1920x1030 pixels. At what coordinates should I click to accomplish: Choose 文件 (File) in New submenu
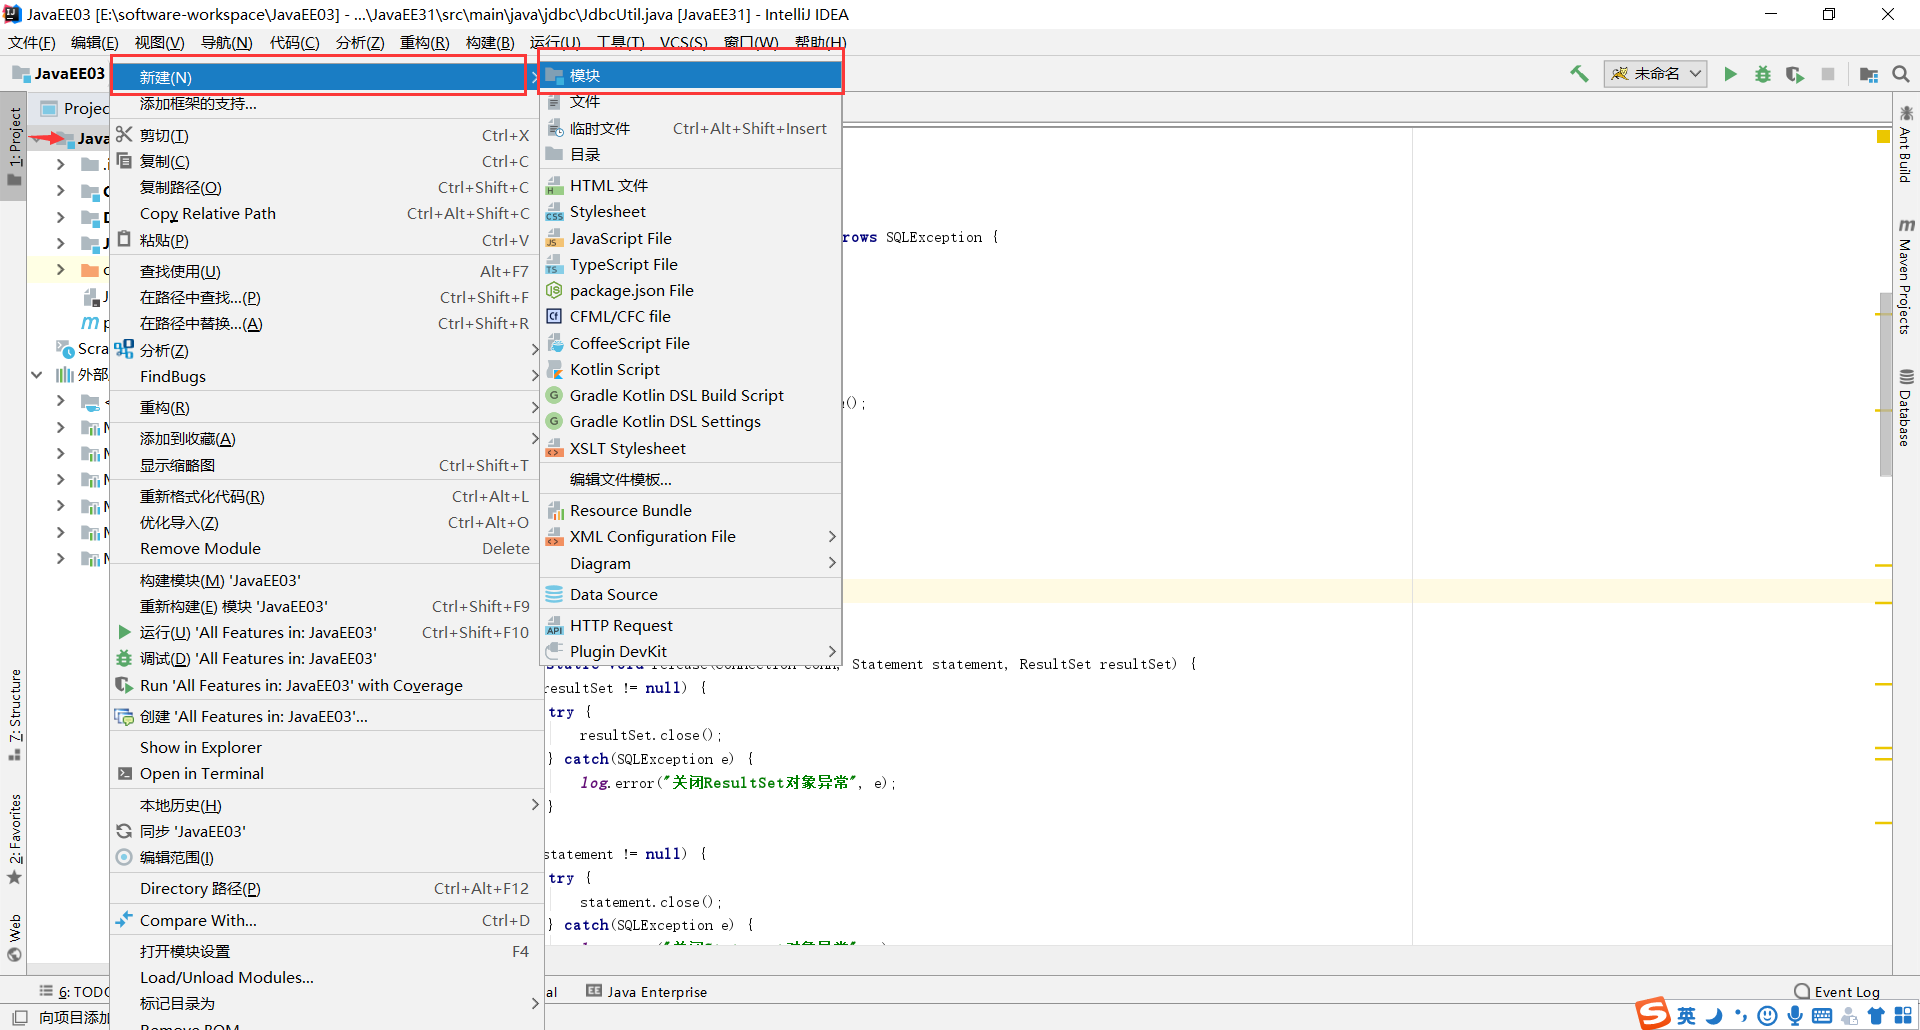(691, 102)
